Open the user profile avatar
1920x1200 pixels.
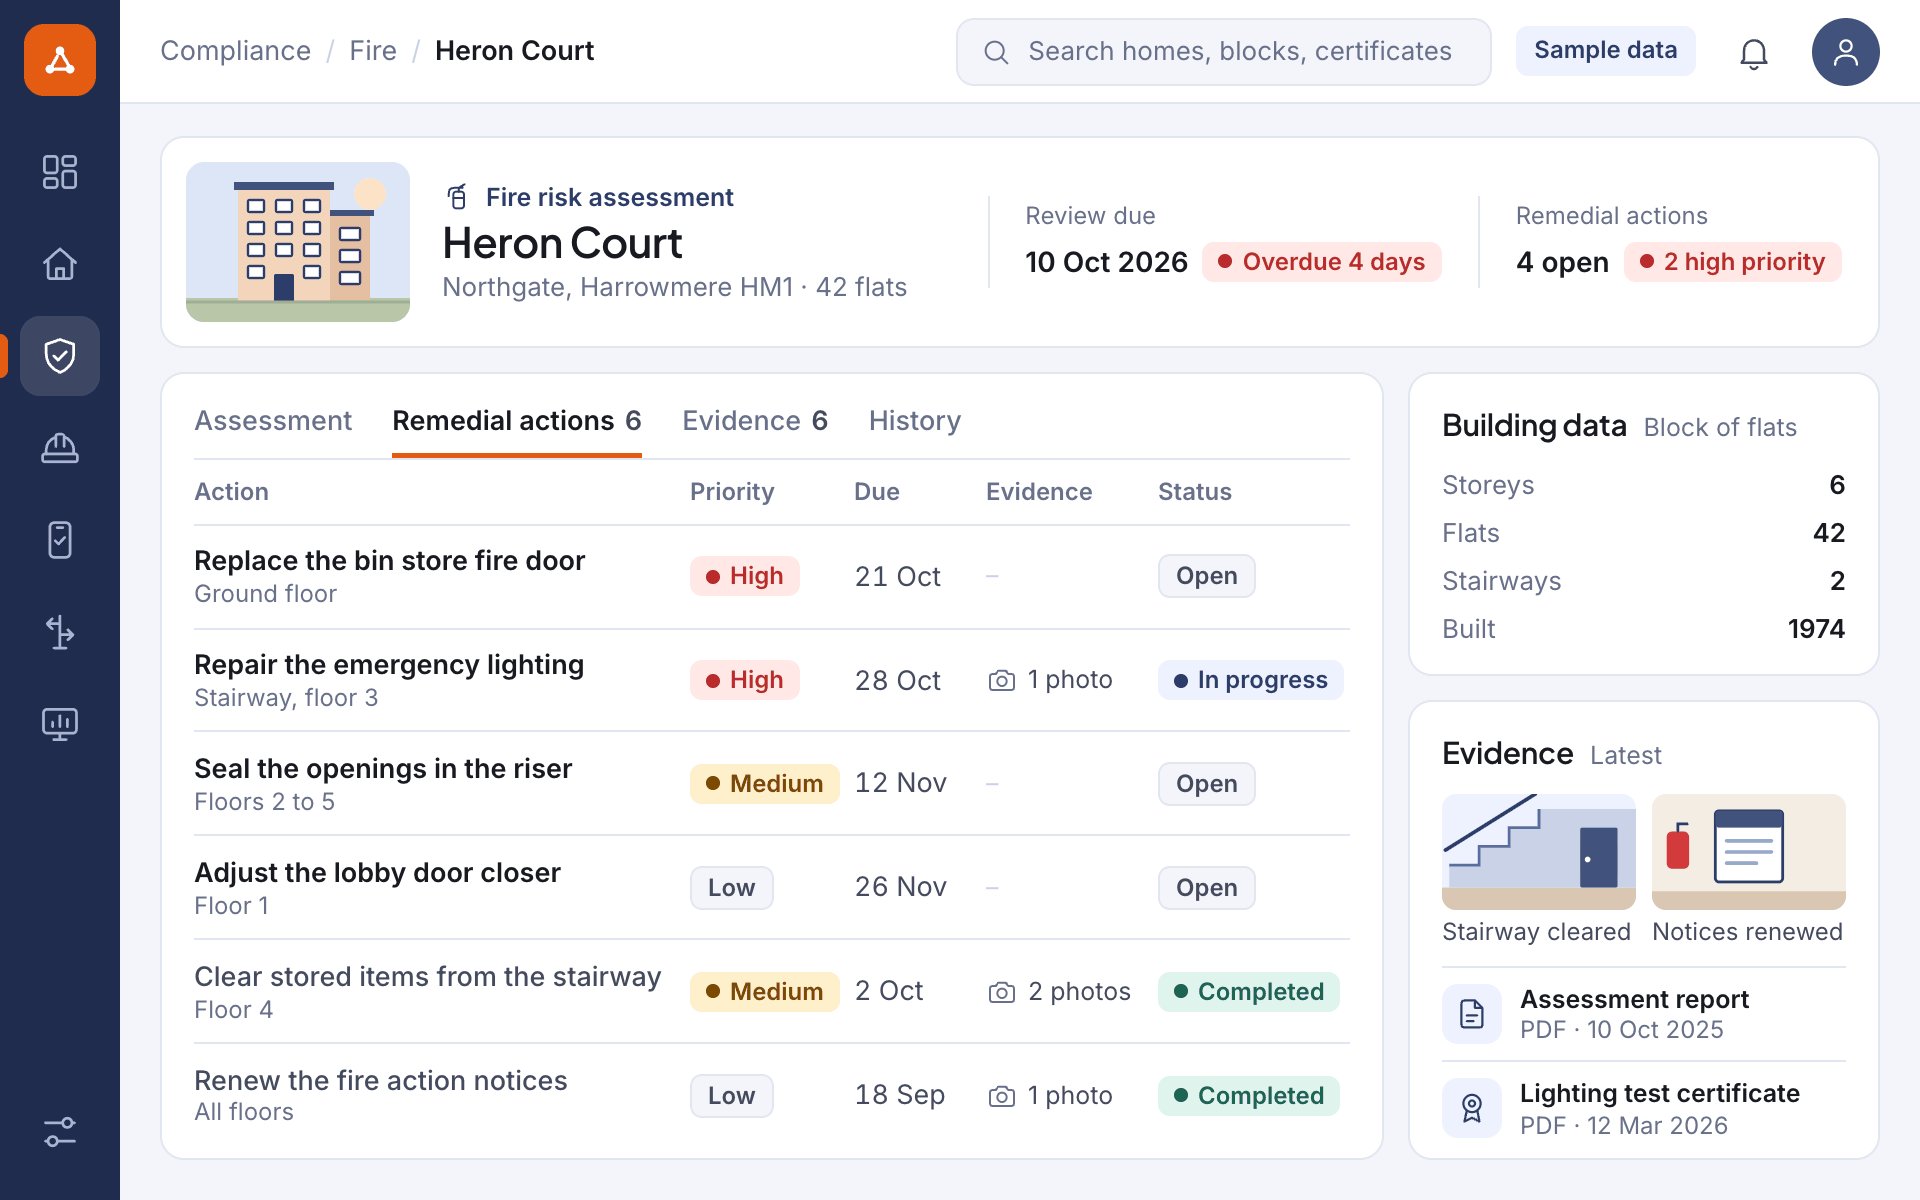pyautogui.click(x=1846, y=52)
